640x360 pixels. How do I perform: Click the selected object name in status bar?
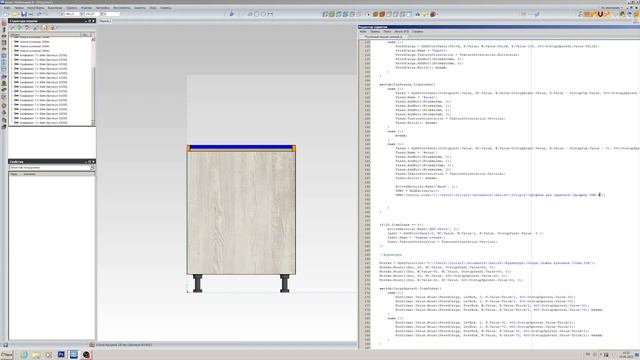pos(124,345)
